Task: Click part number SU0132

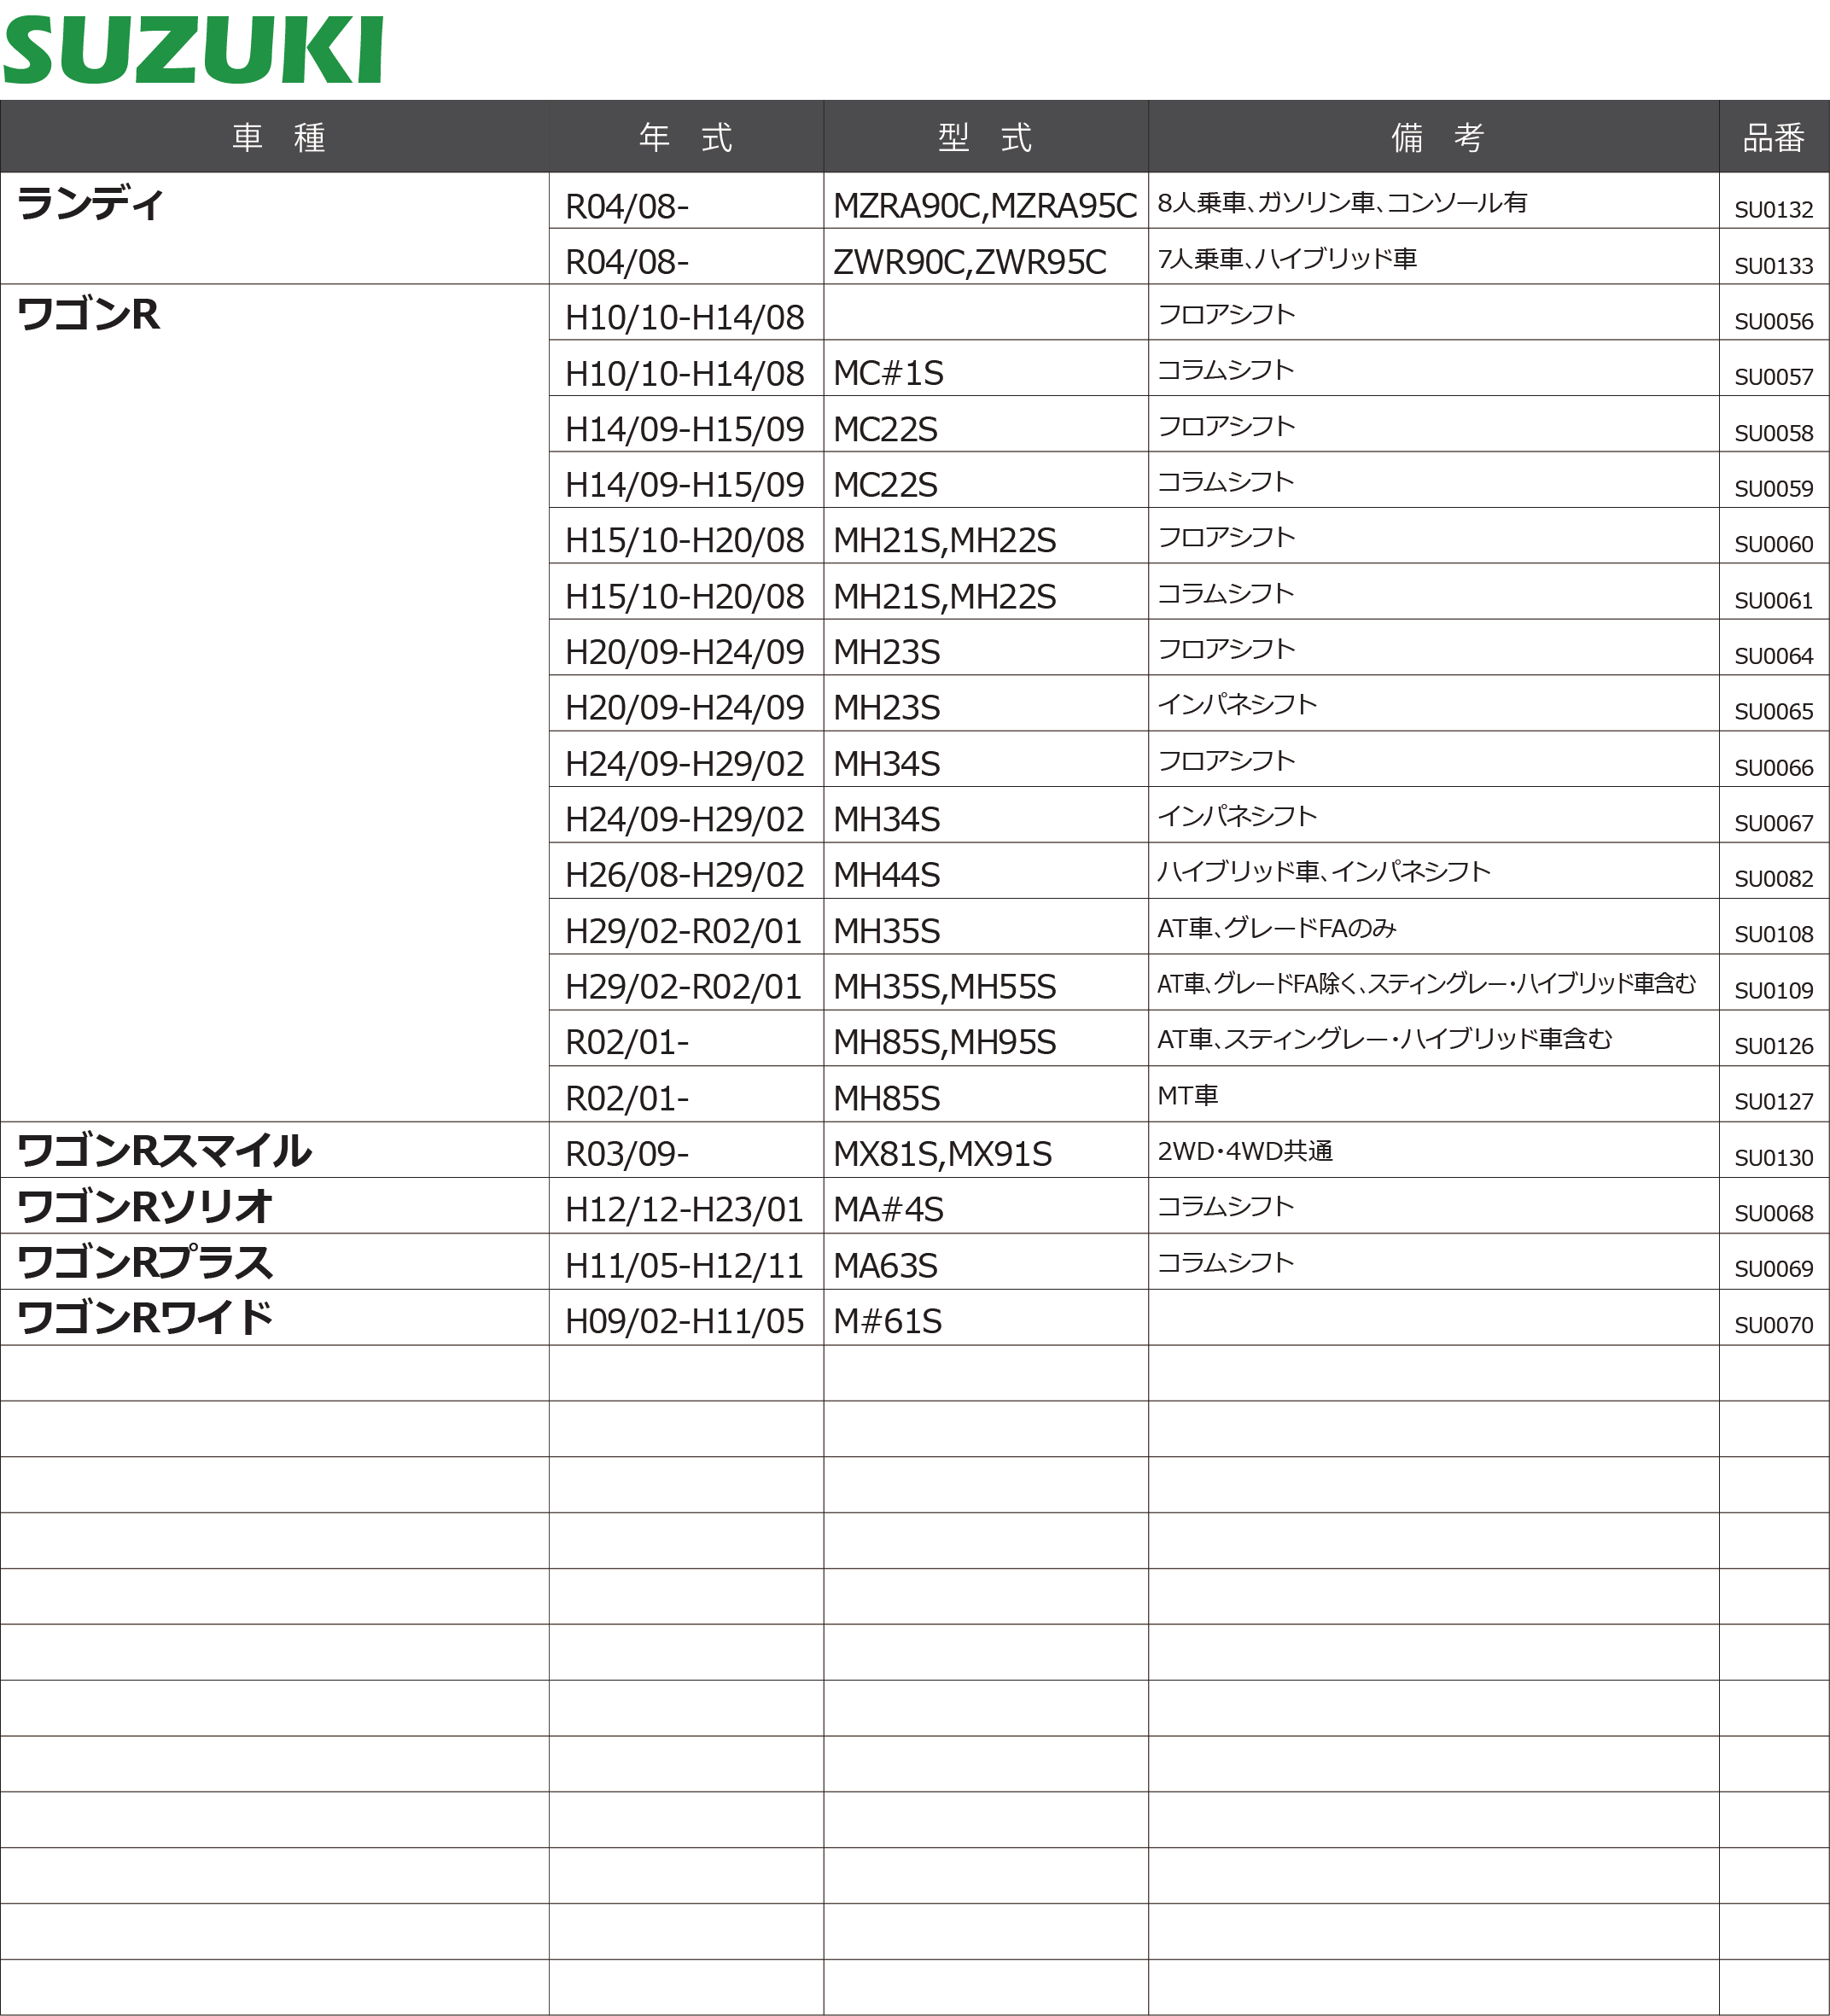Action: 1773,210
